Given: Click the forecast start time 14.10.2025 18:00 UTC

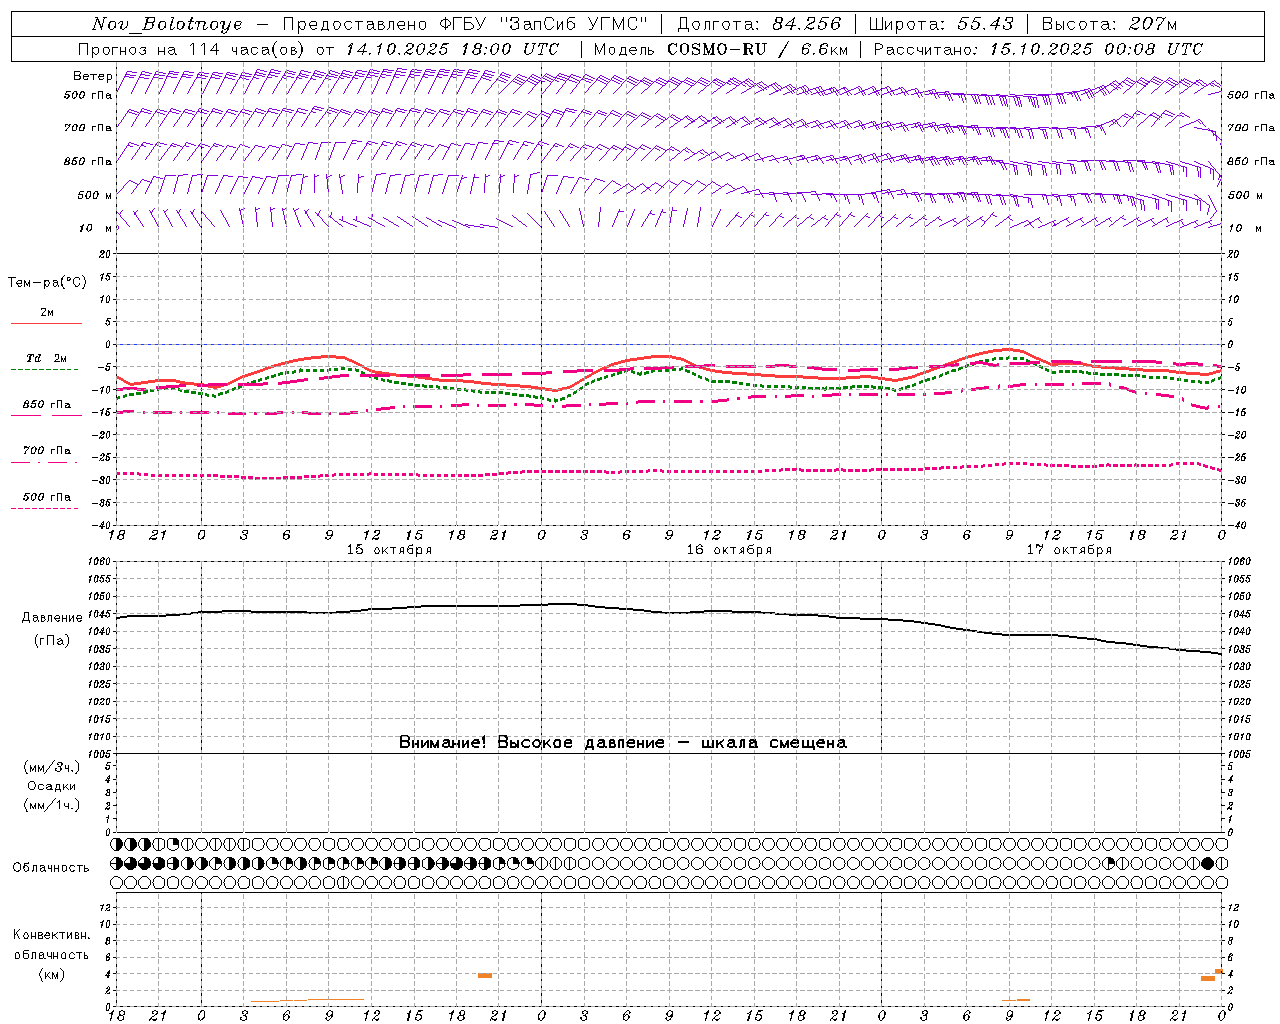Looking at the screenshot, I should tap(453, 49).
